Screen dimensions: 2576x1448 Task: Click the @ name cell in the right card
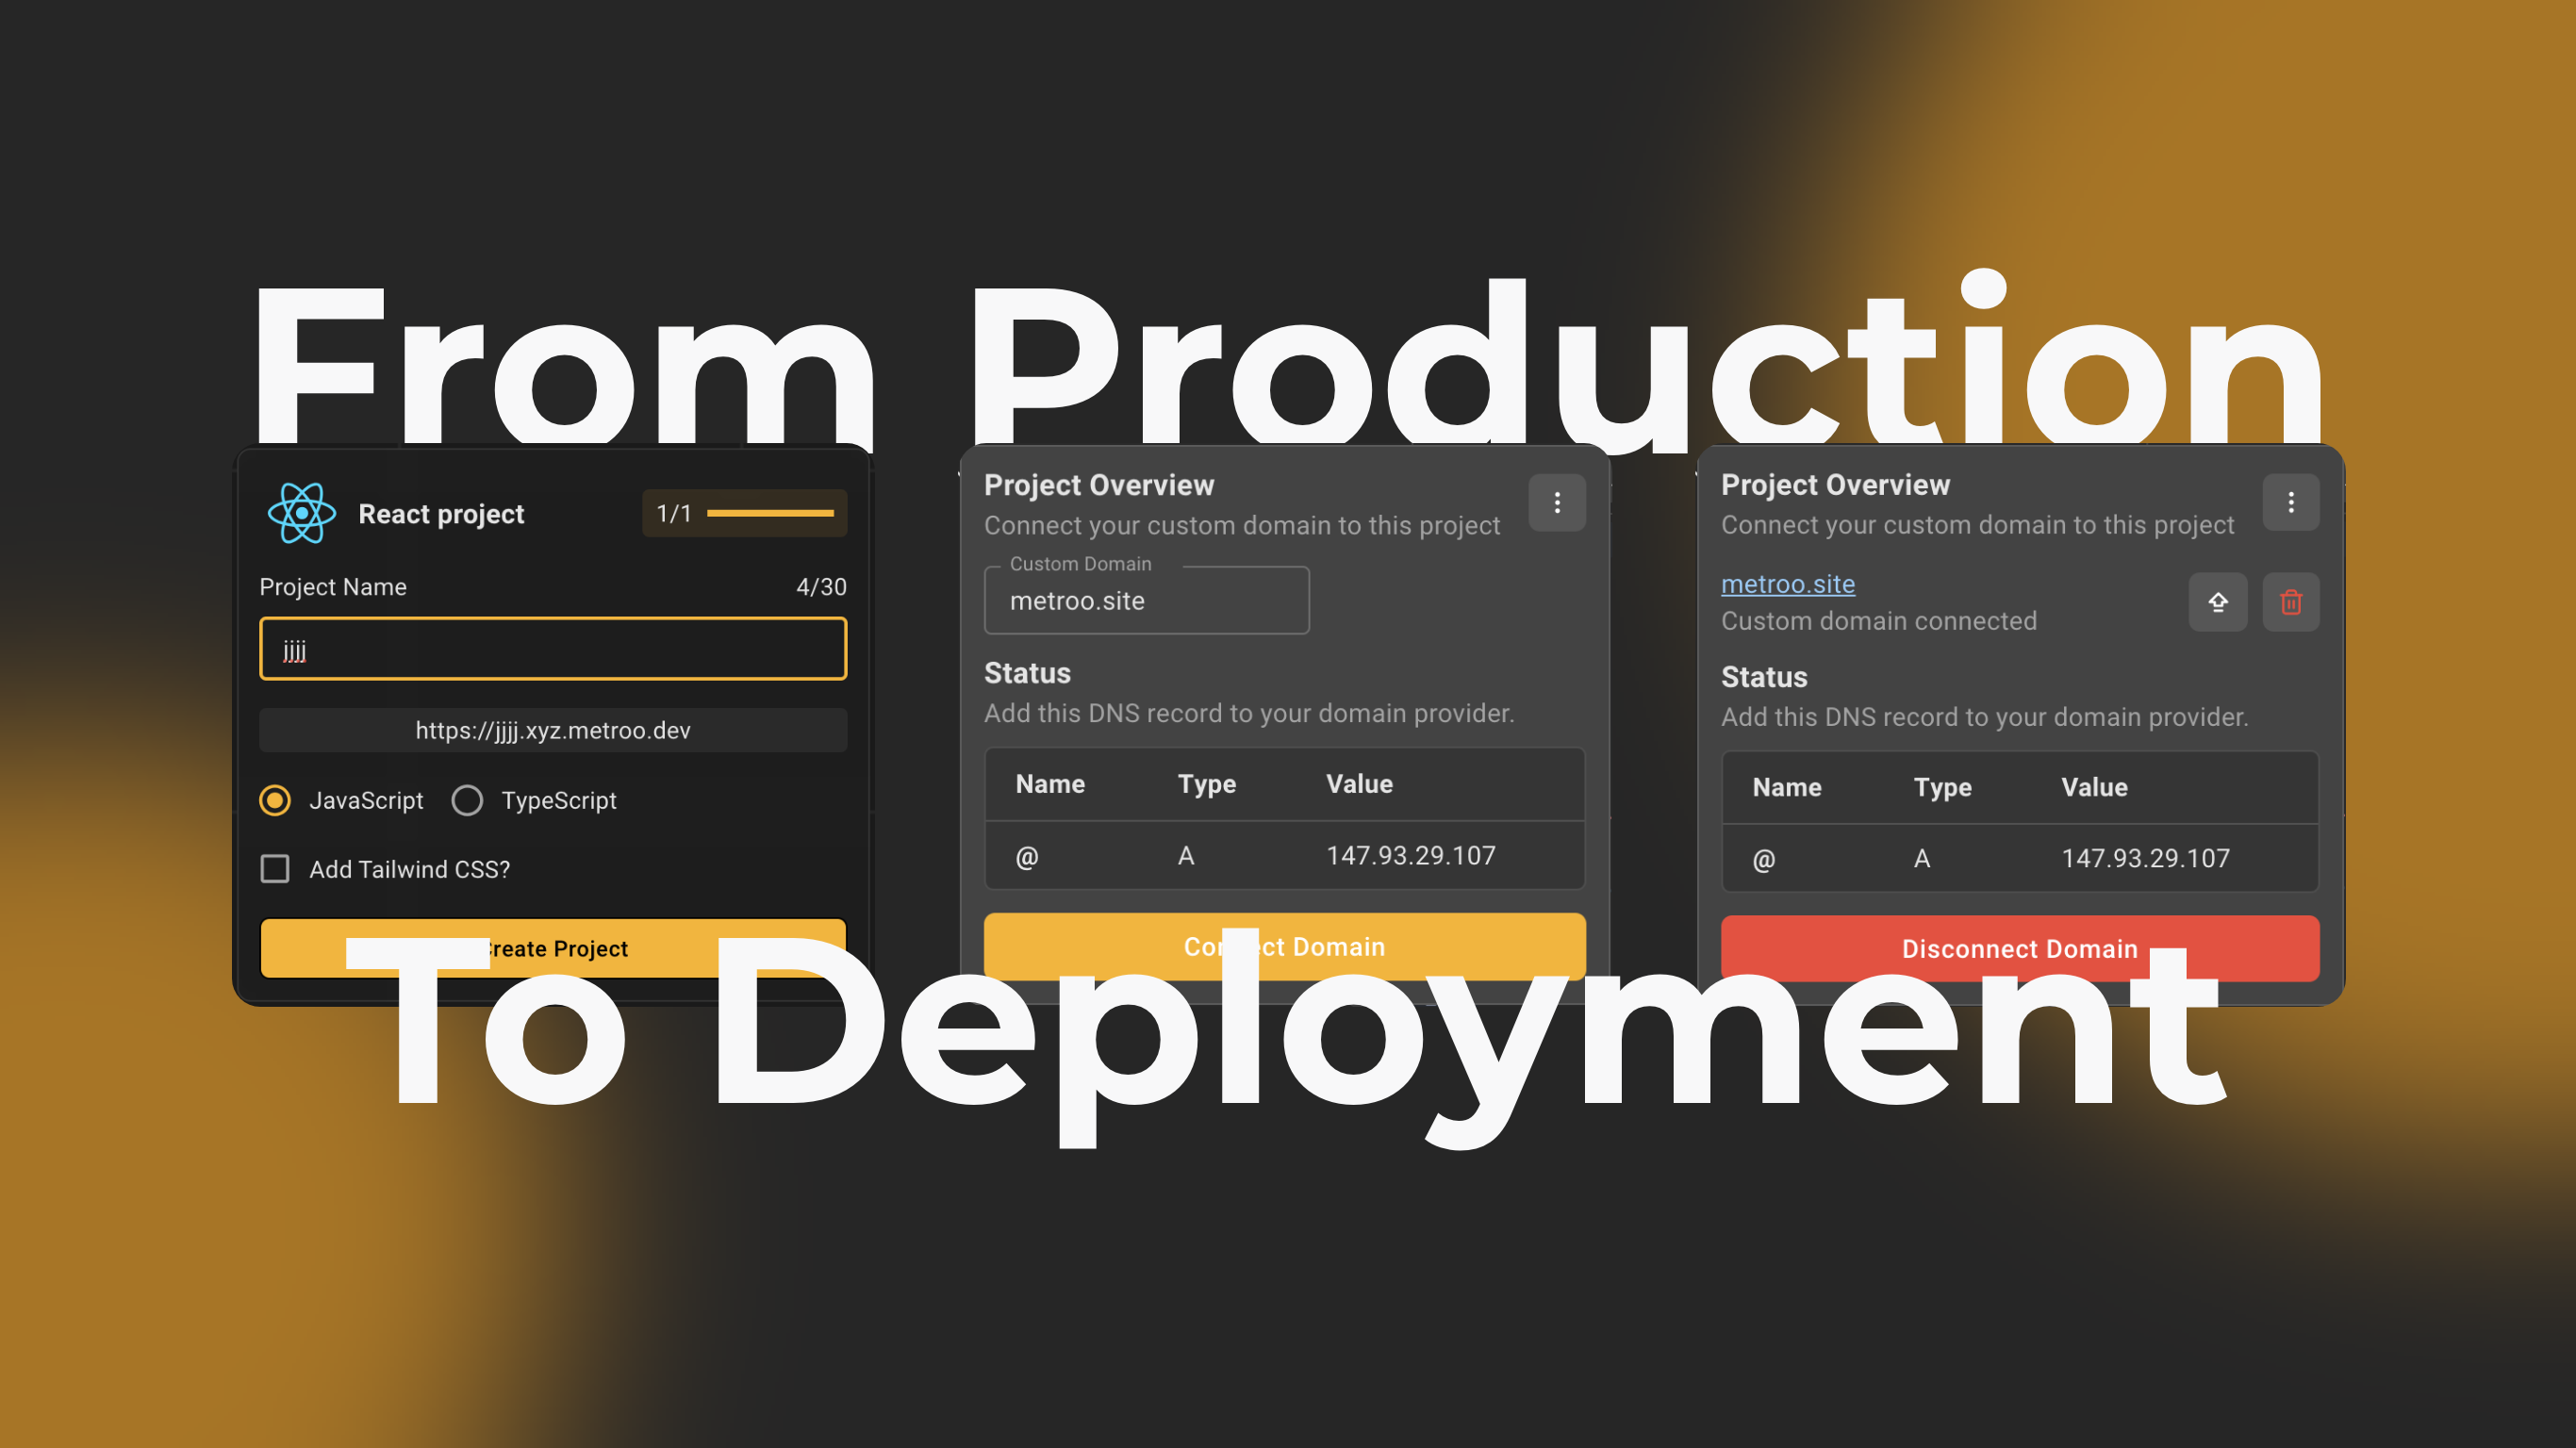[1764, 859]
